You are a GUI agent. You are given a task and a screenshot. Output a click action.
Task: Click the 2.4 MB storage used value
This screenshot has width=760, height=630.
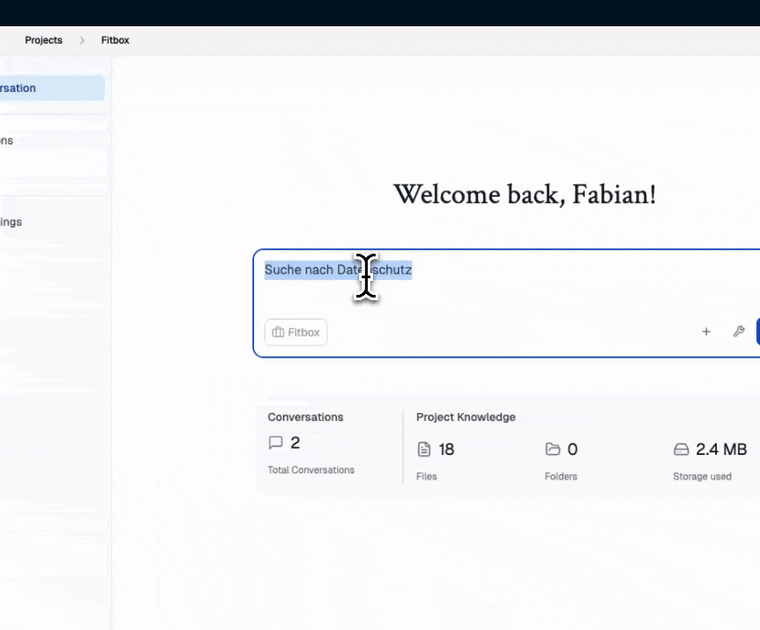[x=721, y=450]
